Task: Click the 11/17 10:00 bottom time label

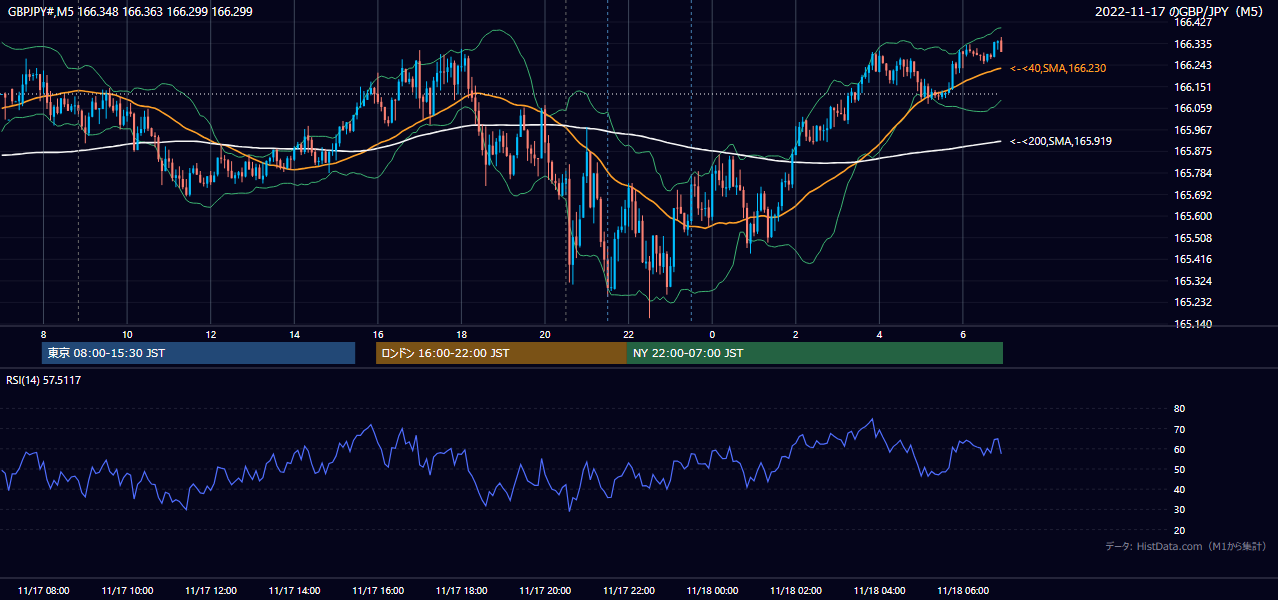Action: [127, 591]
